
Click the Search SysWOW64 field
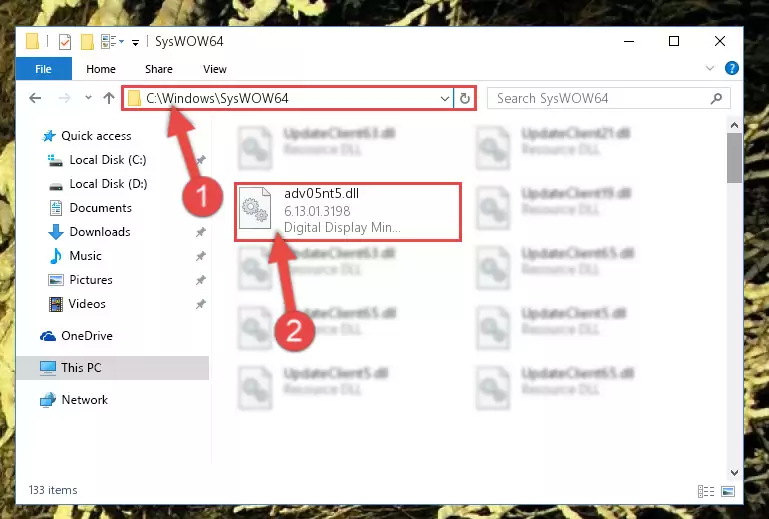[609, 99]
